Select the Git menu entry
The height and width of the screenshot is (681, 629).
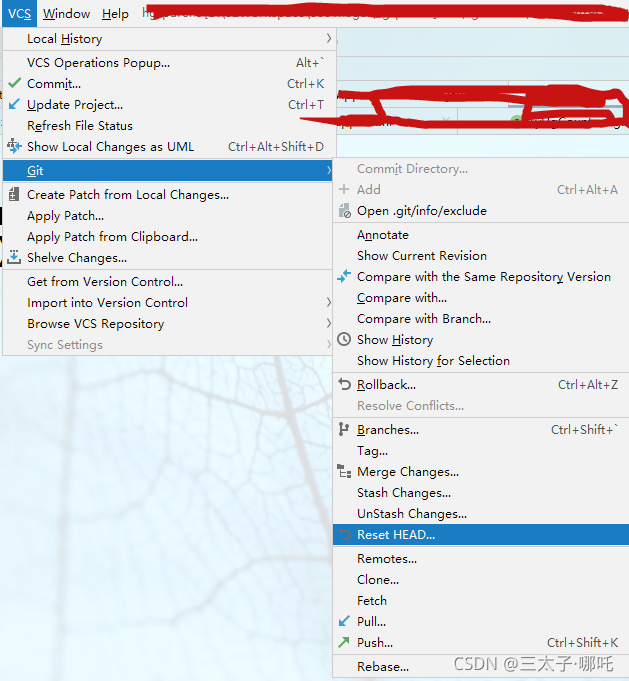(168, 170)
